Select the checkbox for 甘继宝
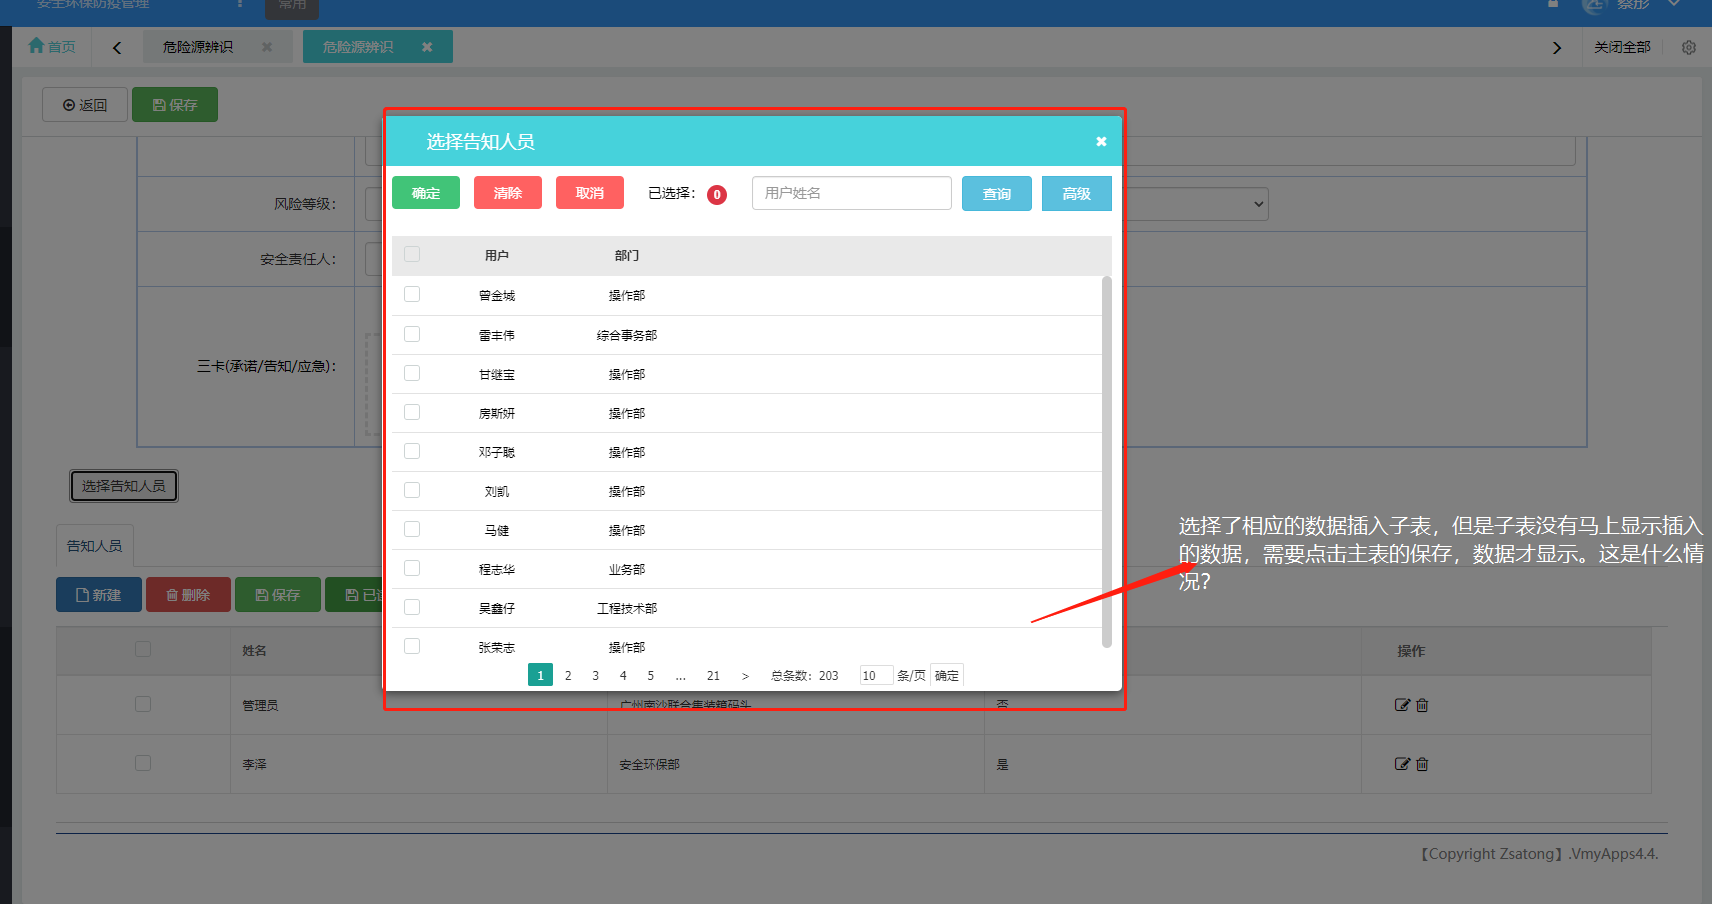 tap(412, 373)
